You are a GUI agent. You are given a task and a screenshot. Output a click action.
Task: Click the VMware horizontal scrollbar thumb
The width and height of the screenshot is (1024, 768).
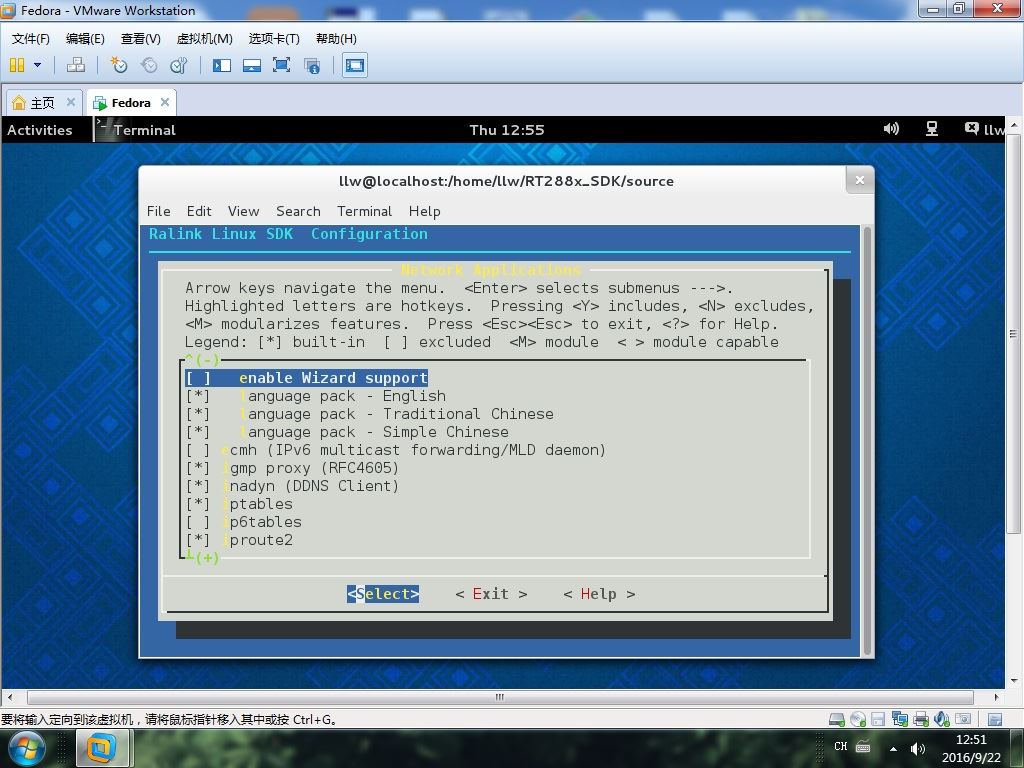coord(500,697)
